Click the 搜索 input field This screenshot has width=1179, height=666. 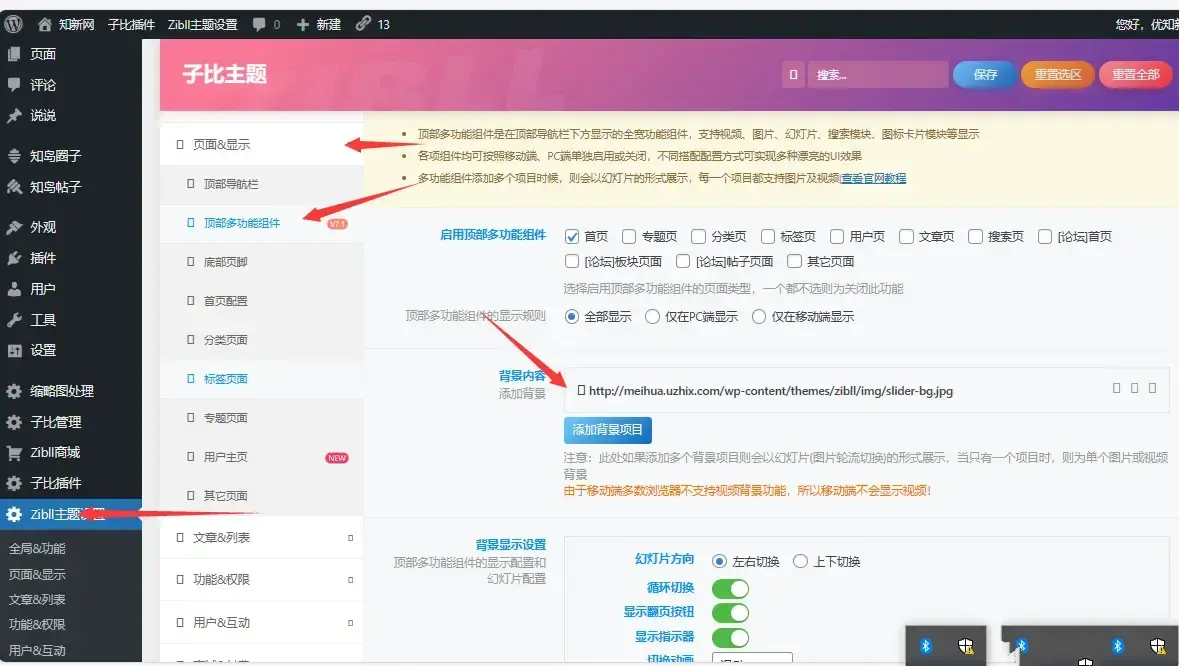click(877, 74)
